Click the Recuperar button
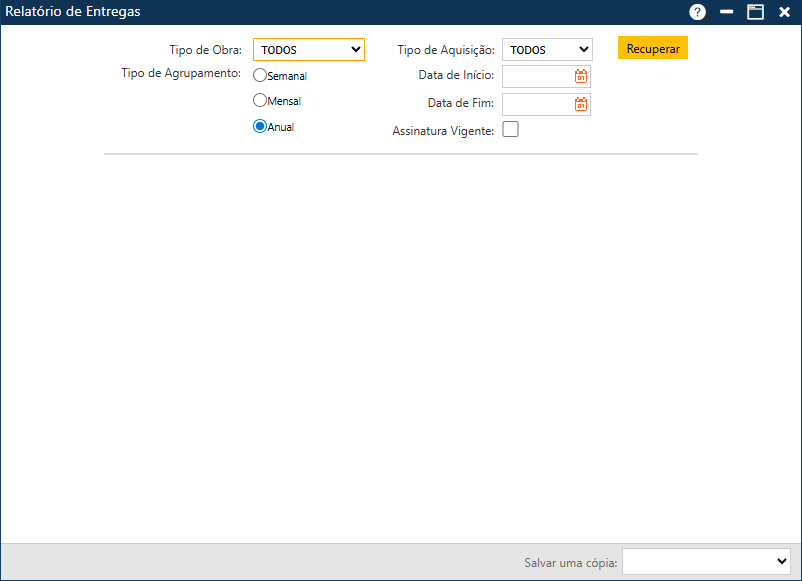 [x=652, y=47]
